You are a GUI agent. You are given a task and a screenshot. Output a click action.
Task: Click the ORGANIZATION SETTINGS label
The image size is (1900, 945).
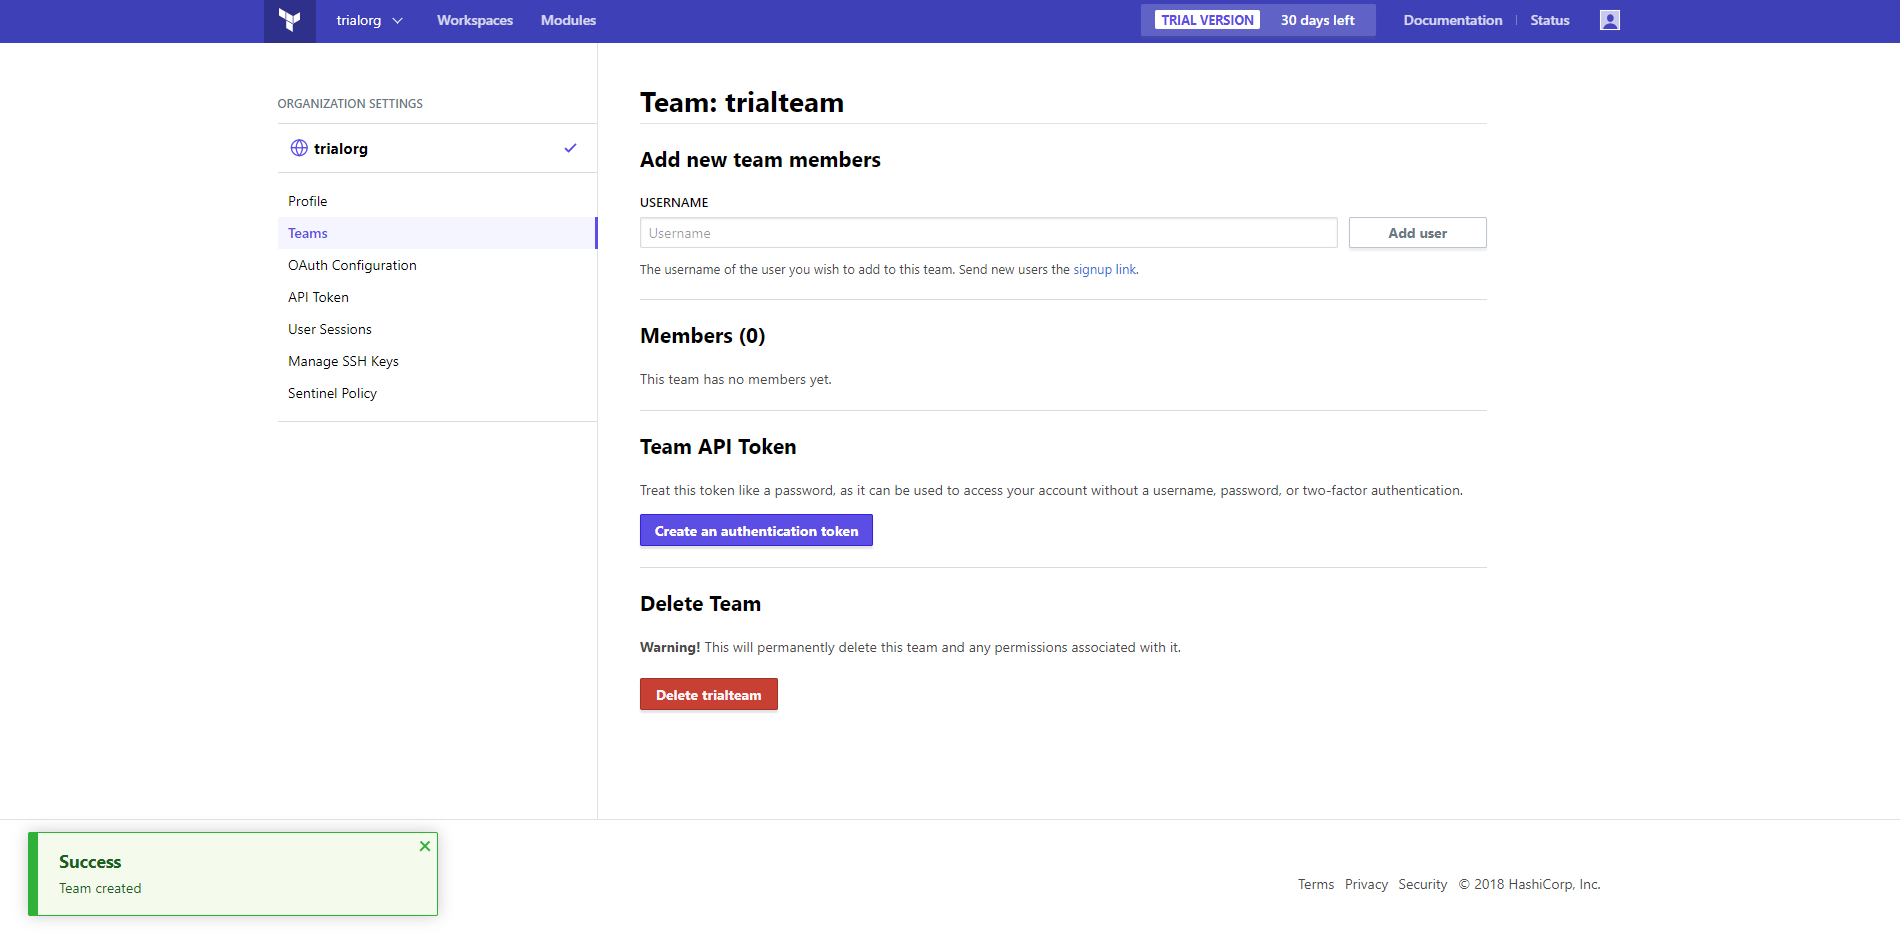[350, 104]
